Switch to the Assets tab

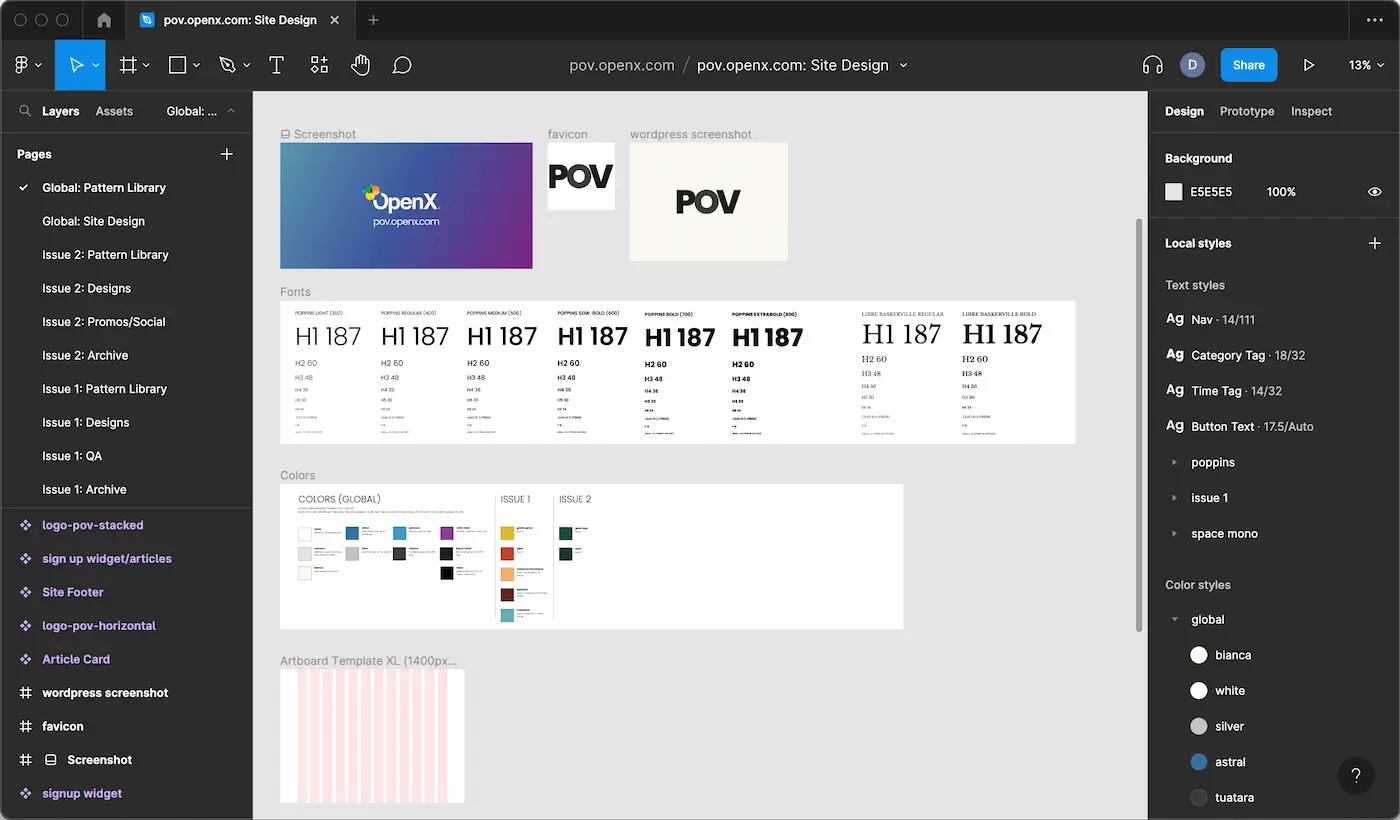tap(114, 111)
